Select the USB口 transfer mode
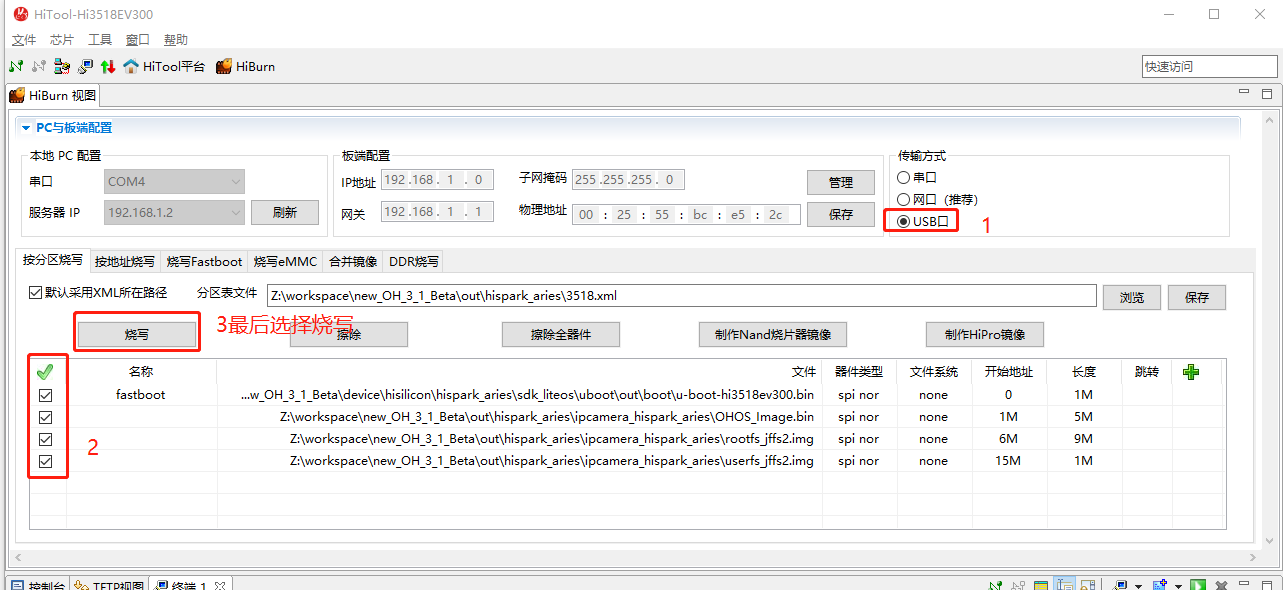Viewport: 1283px width, 590px height. click(x=904, y=221)
